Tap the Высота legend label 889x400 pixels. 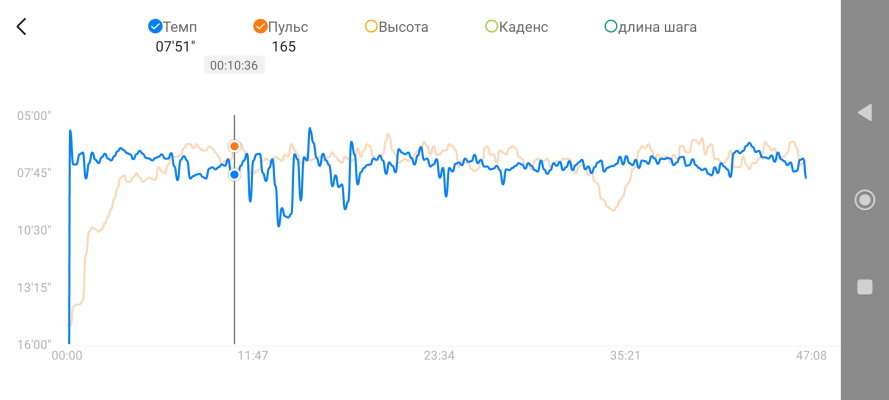[x=403, y=27]
